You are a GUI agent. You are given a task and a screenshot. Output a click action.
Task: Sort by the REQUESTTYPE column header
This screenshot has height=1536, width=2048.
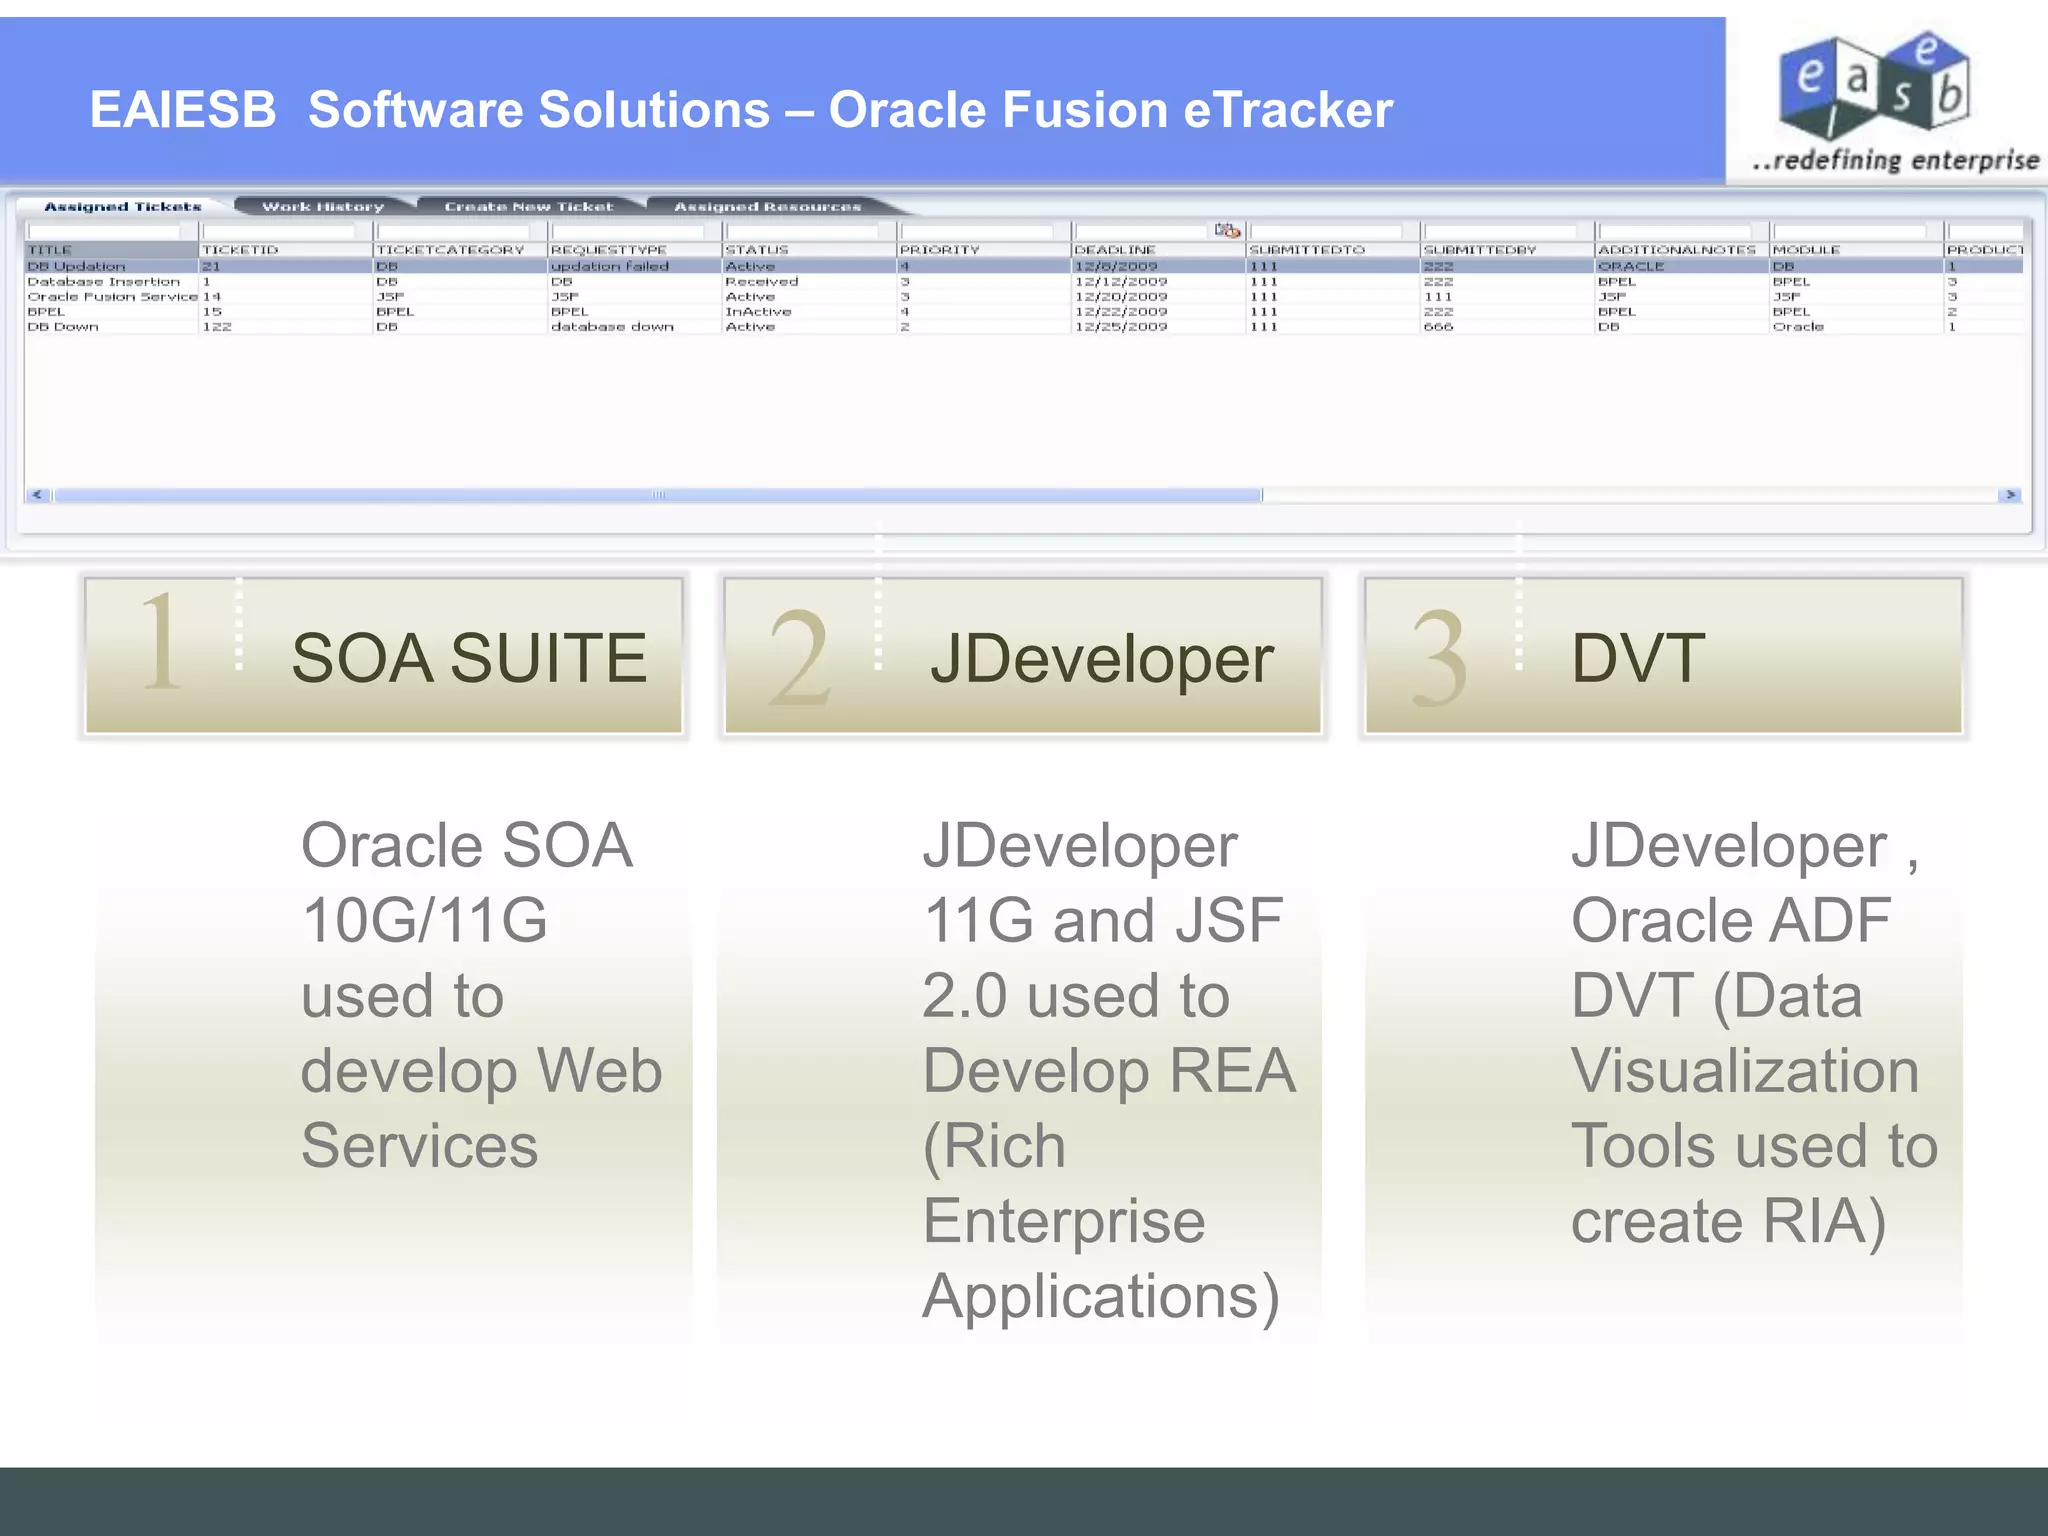point(634,250)
